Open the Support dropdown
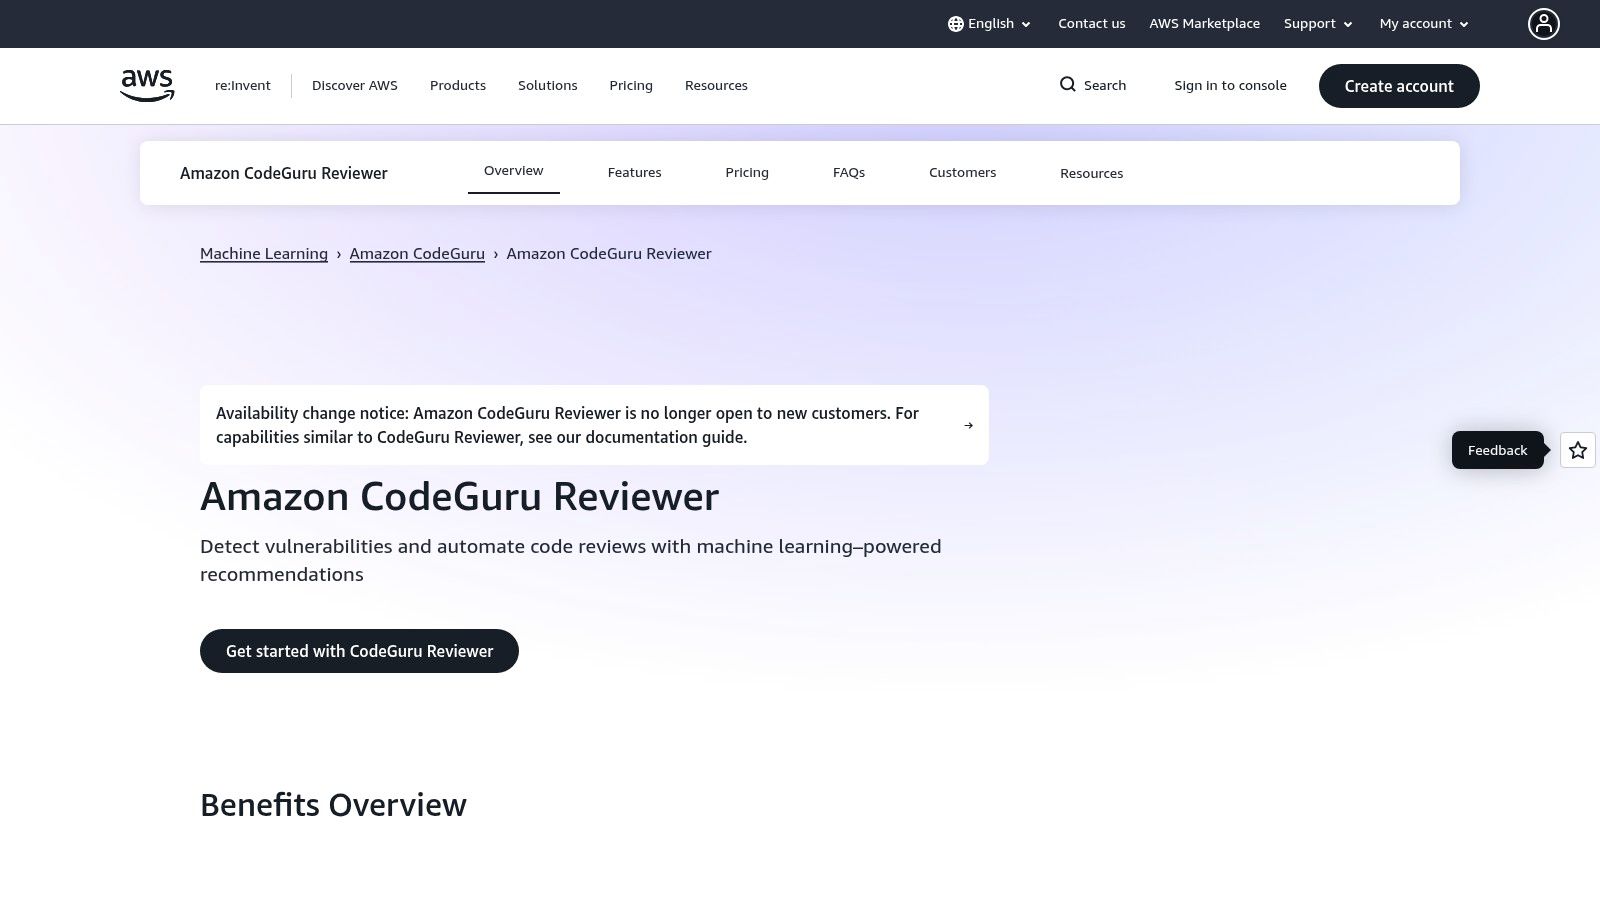Viewport: 1600px width, 900px height. tap(1317, 23)
